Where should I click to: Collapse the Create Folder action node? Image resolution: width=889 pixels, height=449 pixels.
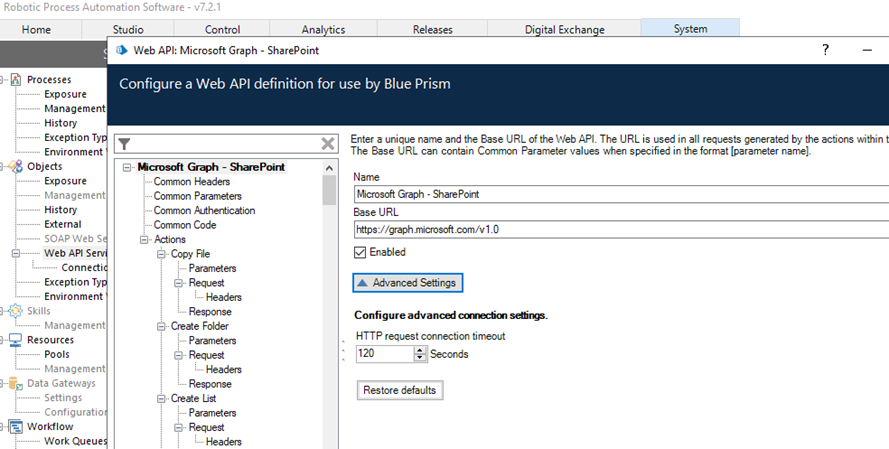click(160, 326)
